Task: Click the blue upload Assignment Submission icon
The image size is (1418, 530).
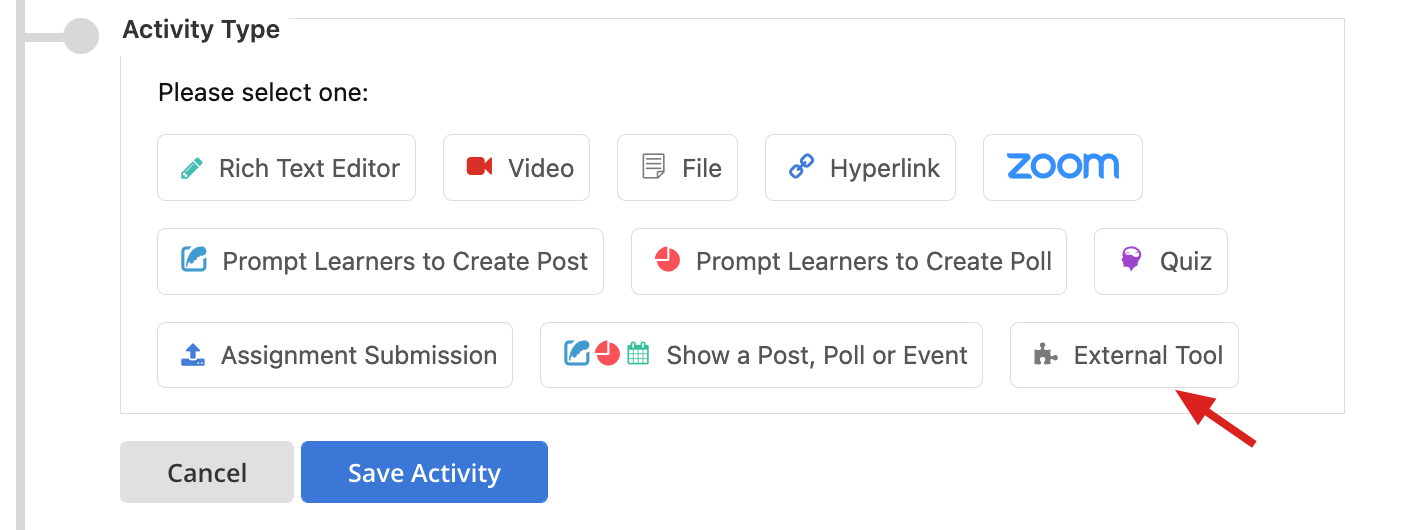Action: pyautogui.click(x=193, y=355)
